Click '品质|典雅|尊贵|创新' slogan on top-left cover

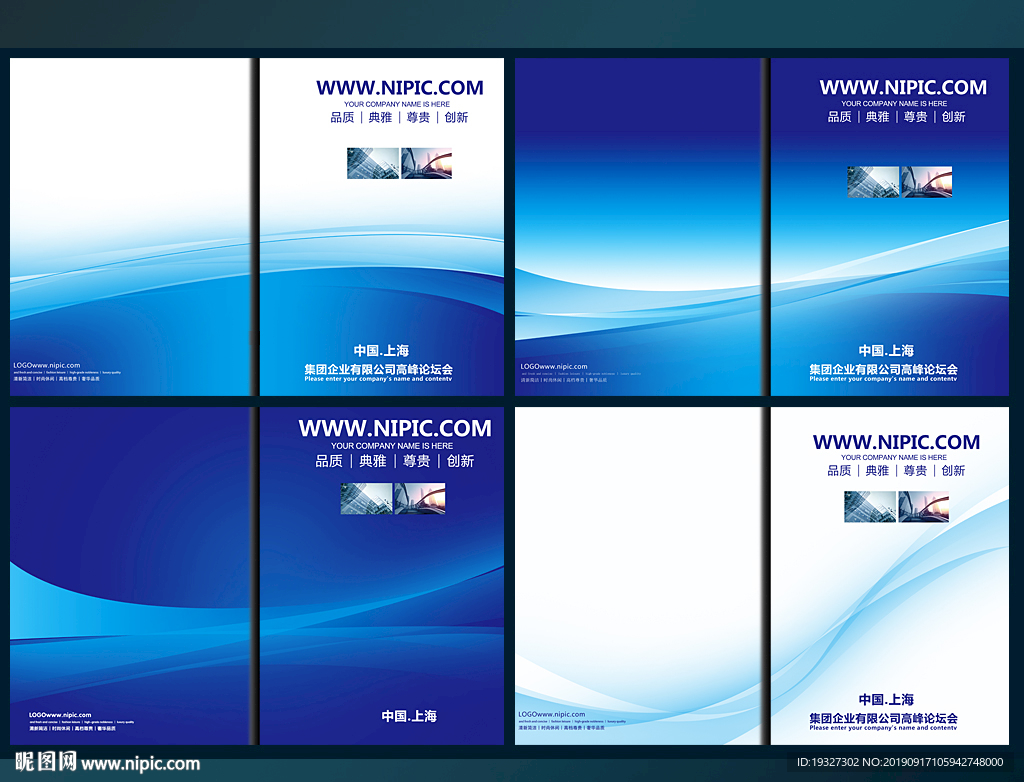[x=399, y=118]
